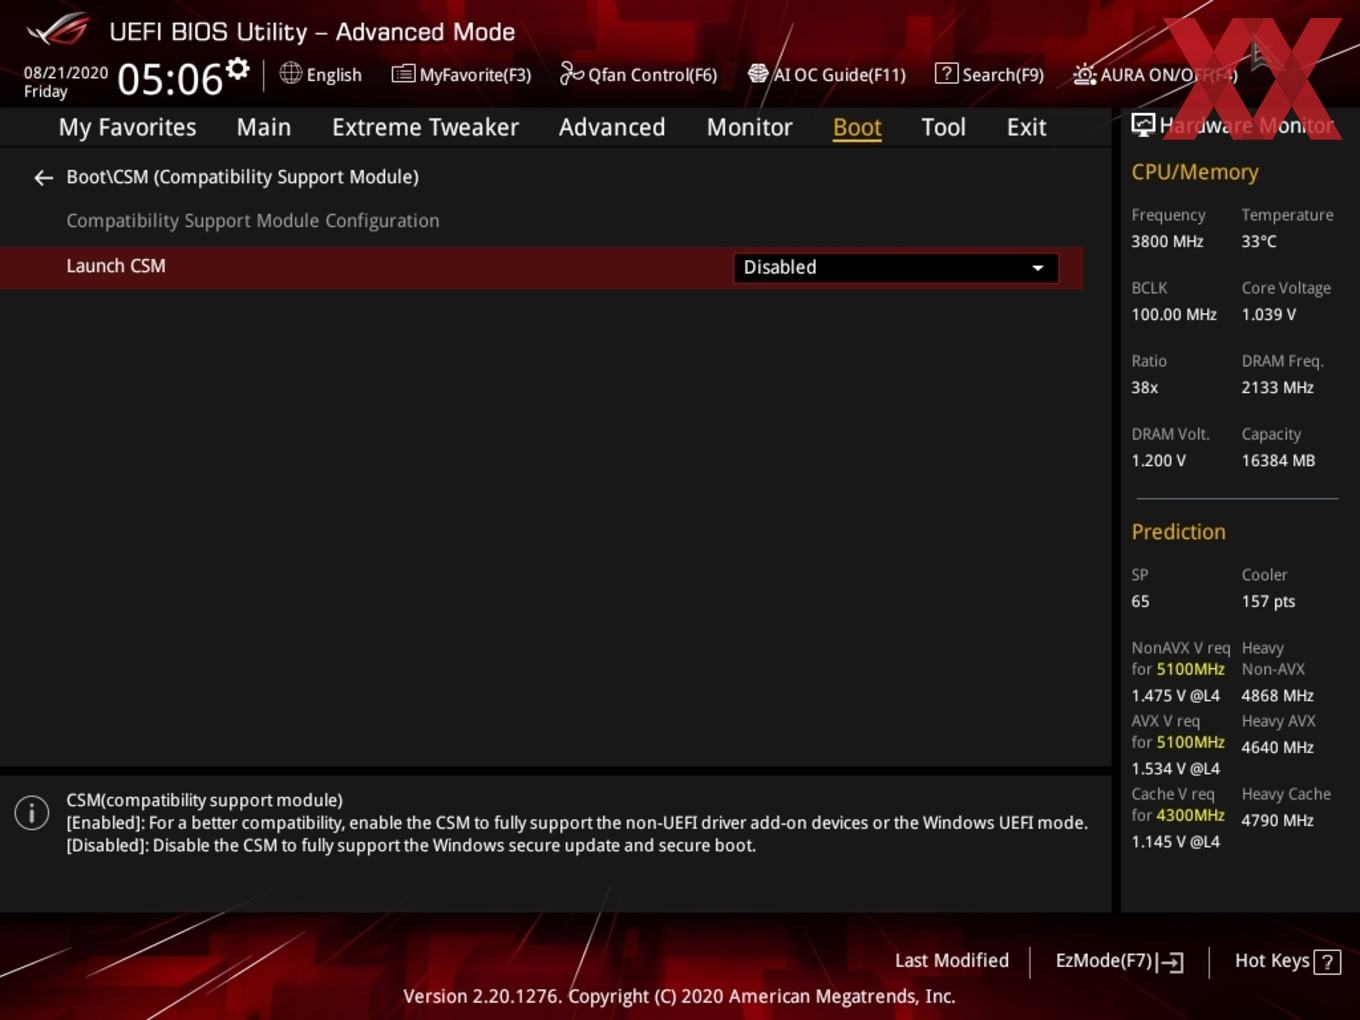Viewport: 1360px width, 1020px height.
Task: Click the 4640 MHz Heavy AVX value
Action: click(x=1277, y=747)
